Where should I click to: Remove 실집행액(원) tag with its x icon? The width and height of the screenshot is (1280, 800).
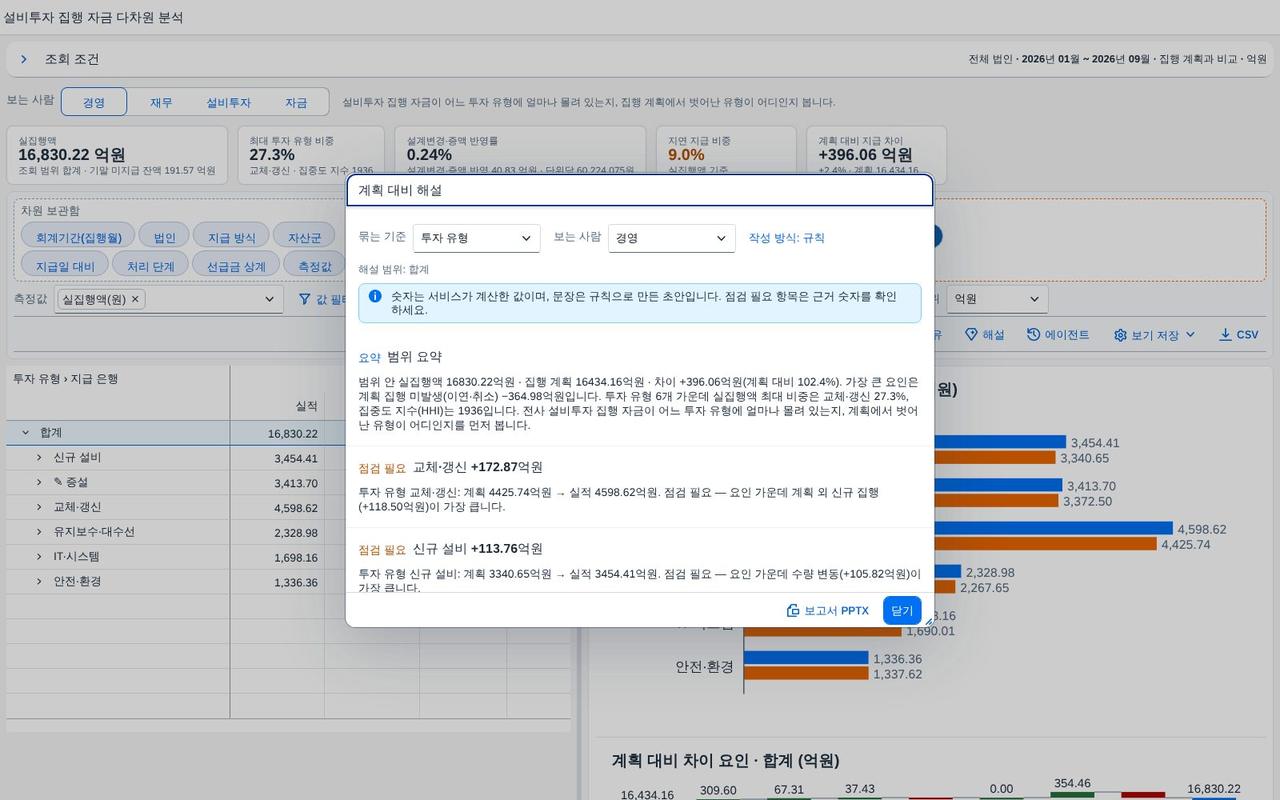coord(135,298)
